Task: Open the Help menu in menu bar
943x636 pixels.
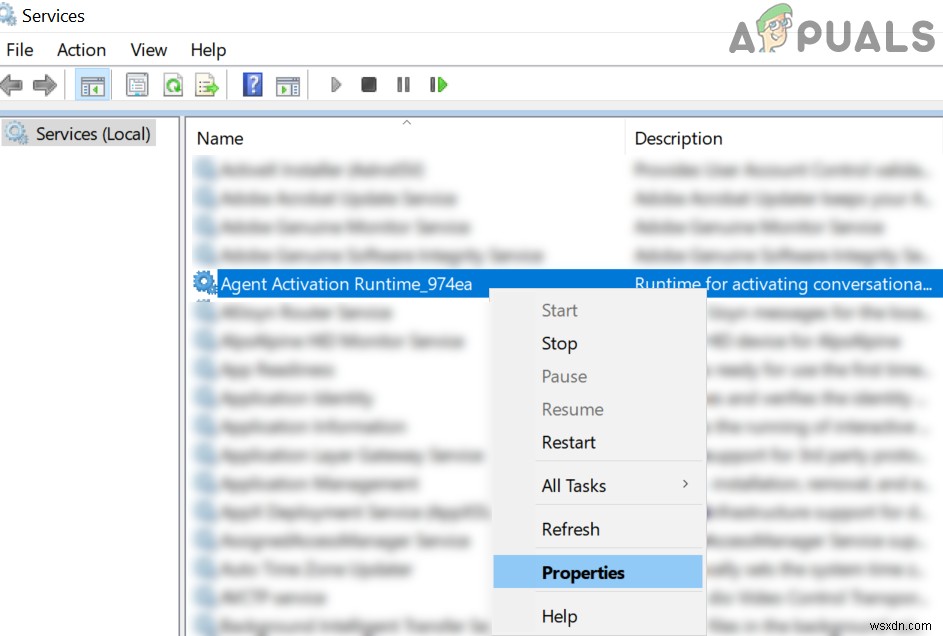Action: [x=208, y=50]
